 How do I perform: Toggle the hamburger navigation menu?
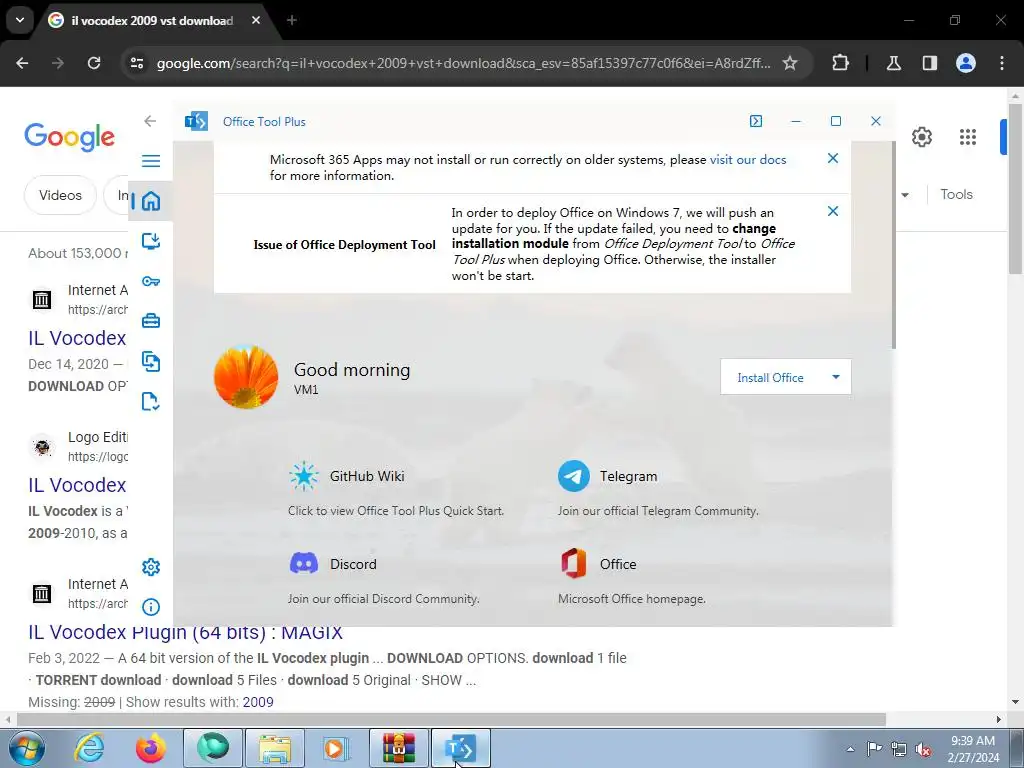151,161
